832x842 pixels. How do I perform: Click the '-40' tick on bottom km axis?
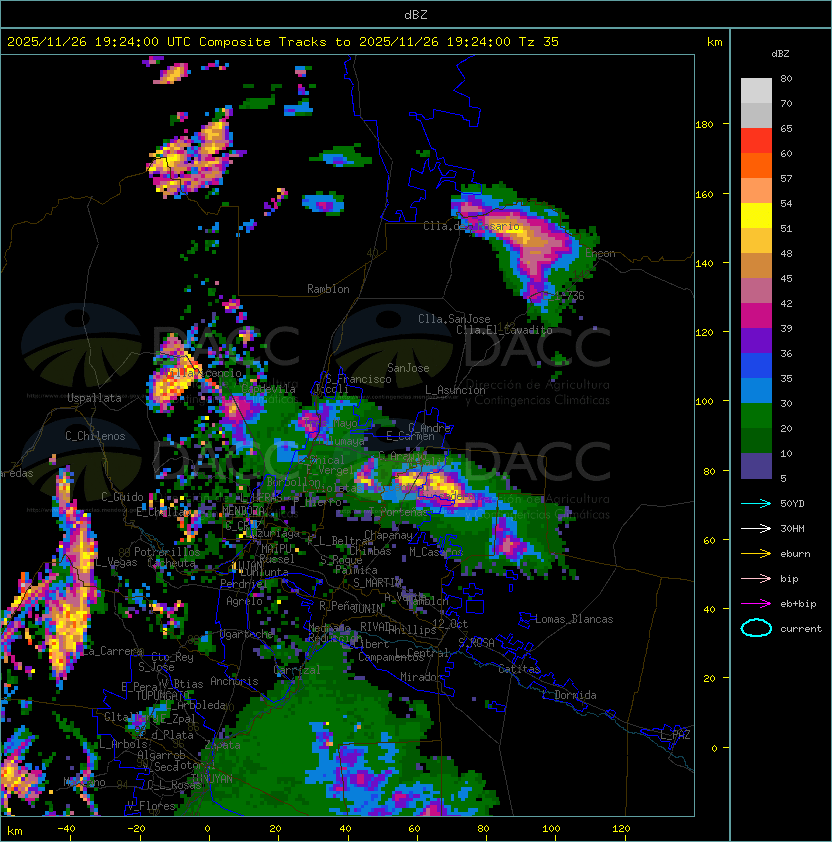(67, 829)
